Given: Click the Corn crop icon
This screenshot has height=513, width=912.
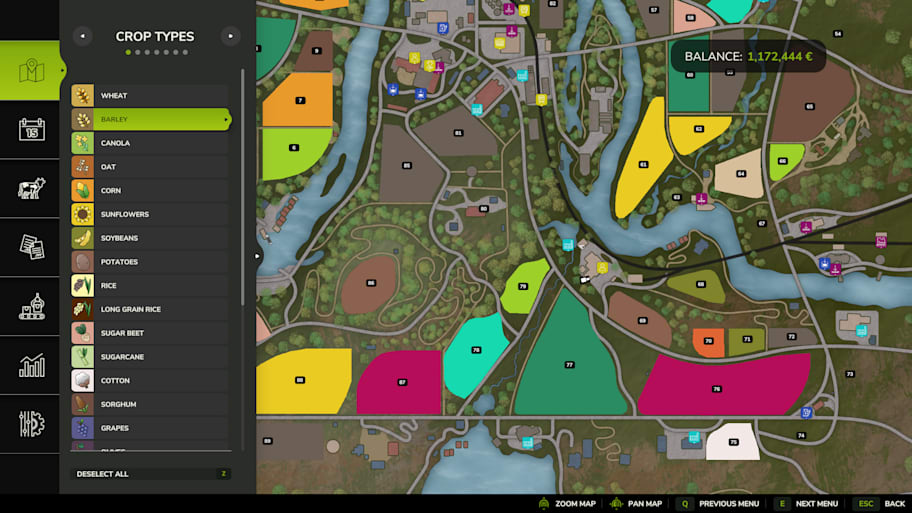Looking at the screenshot, I should point(83,191).
